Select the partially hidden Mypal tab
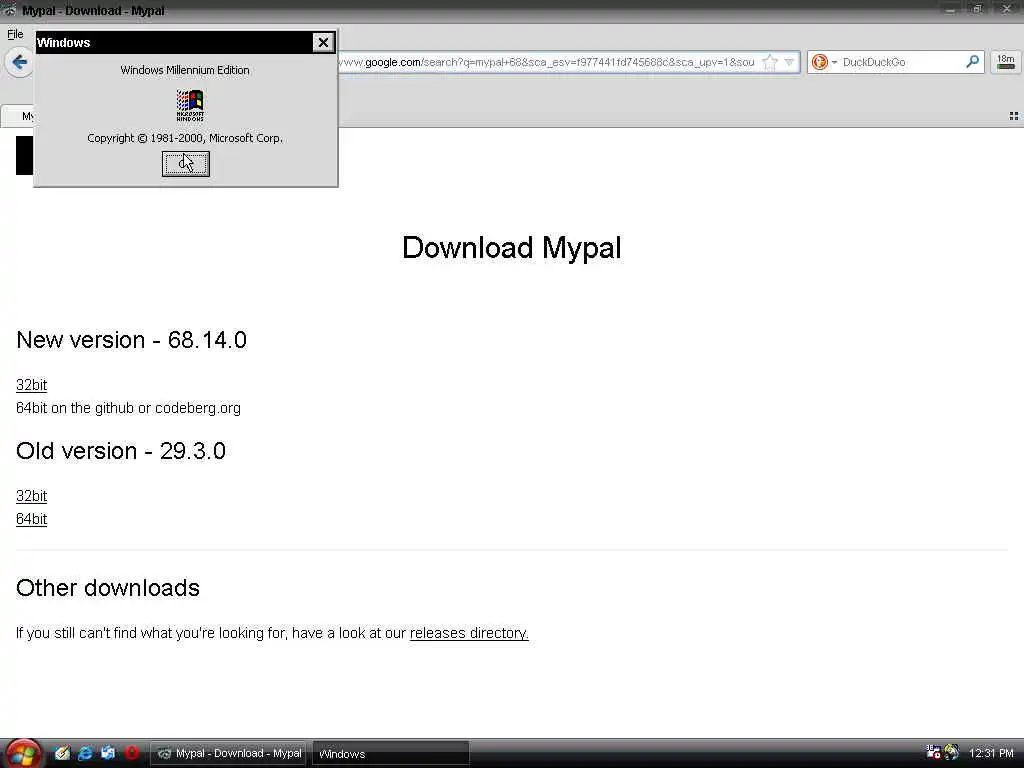1024x768 pixels. click(x=18, y=116)
